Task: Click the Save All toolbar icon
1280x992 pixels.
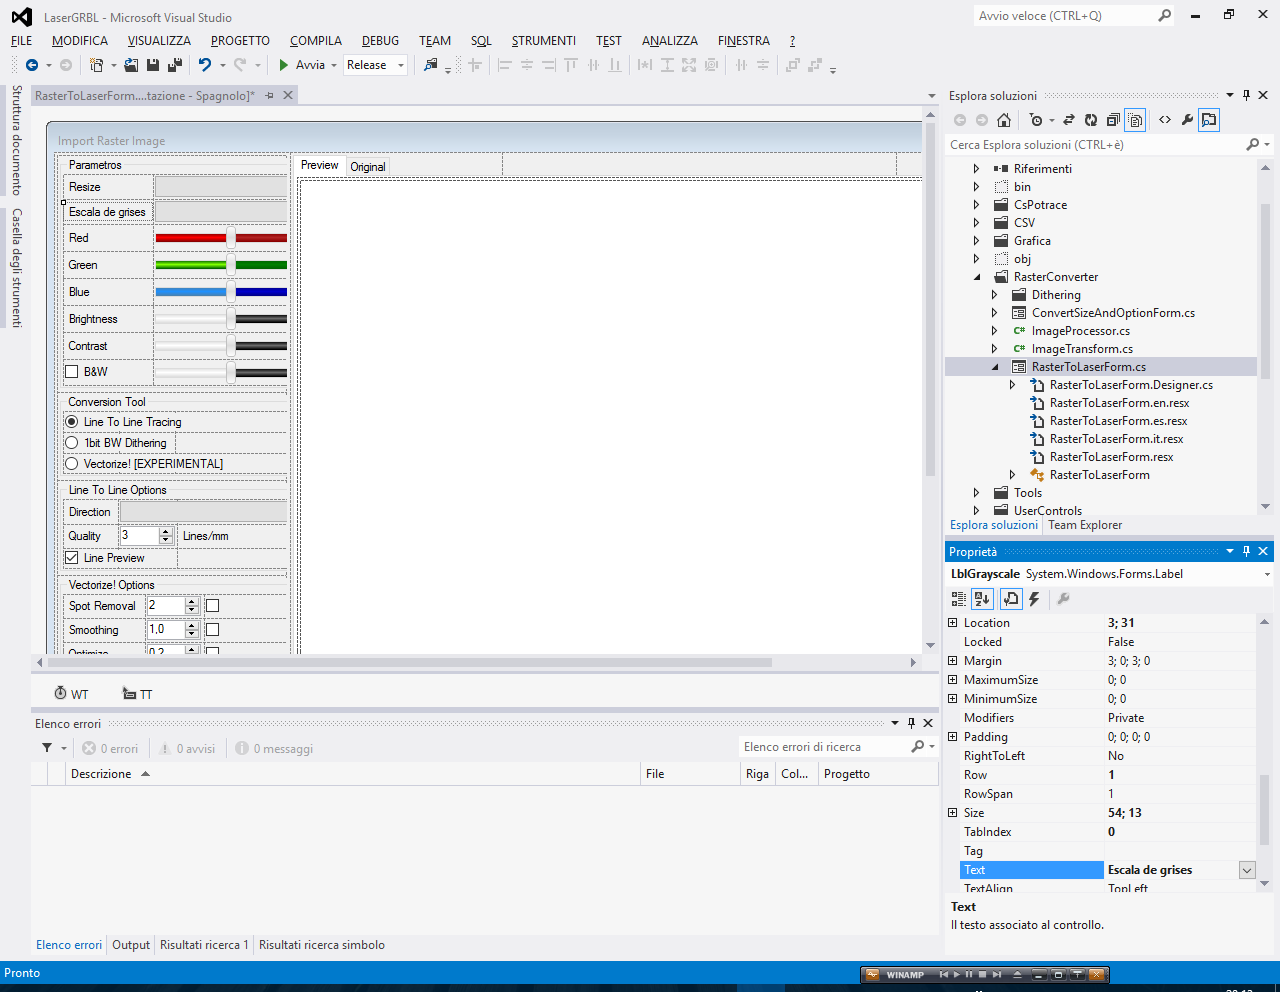Action: pyautogui.click(x=175, y=65)
